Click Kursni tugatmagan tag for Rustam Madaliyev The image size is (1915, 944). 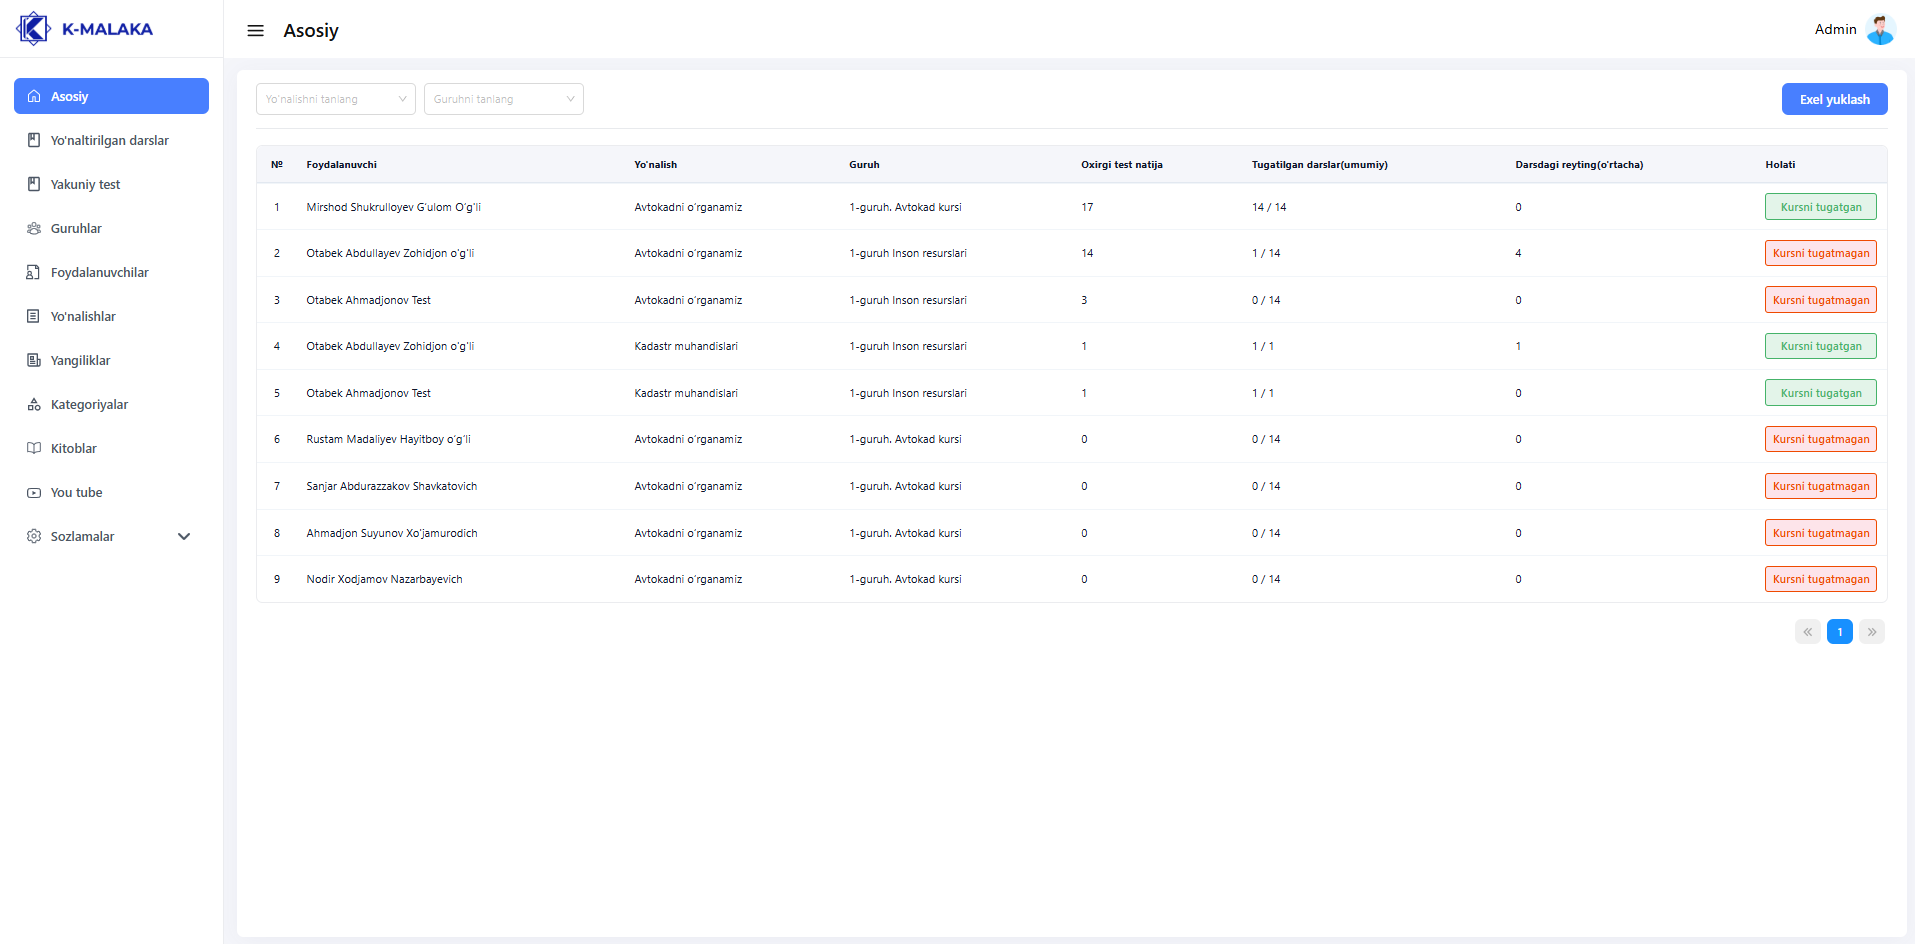[1821, 439]
